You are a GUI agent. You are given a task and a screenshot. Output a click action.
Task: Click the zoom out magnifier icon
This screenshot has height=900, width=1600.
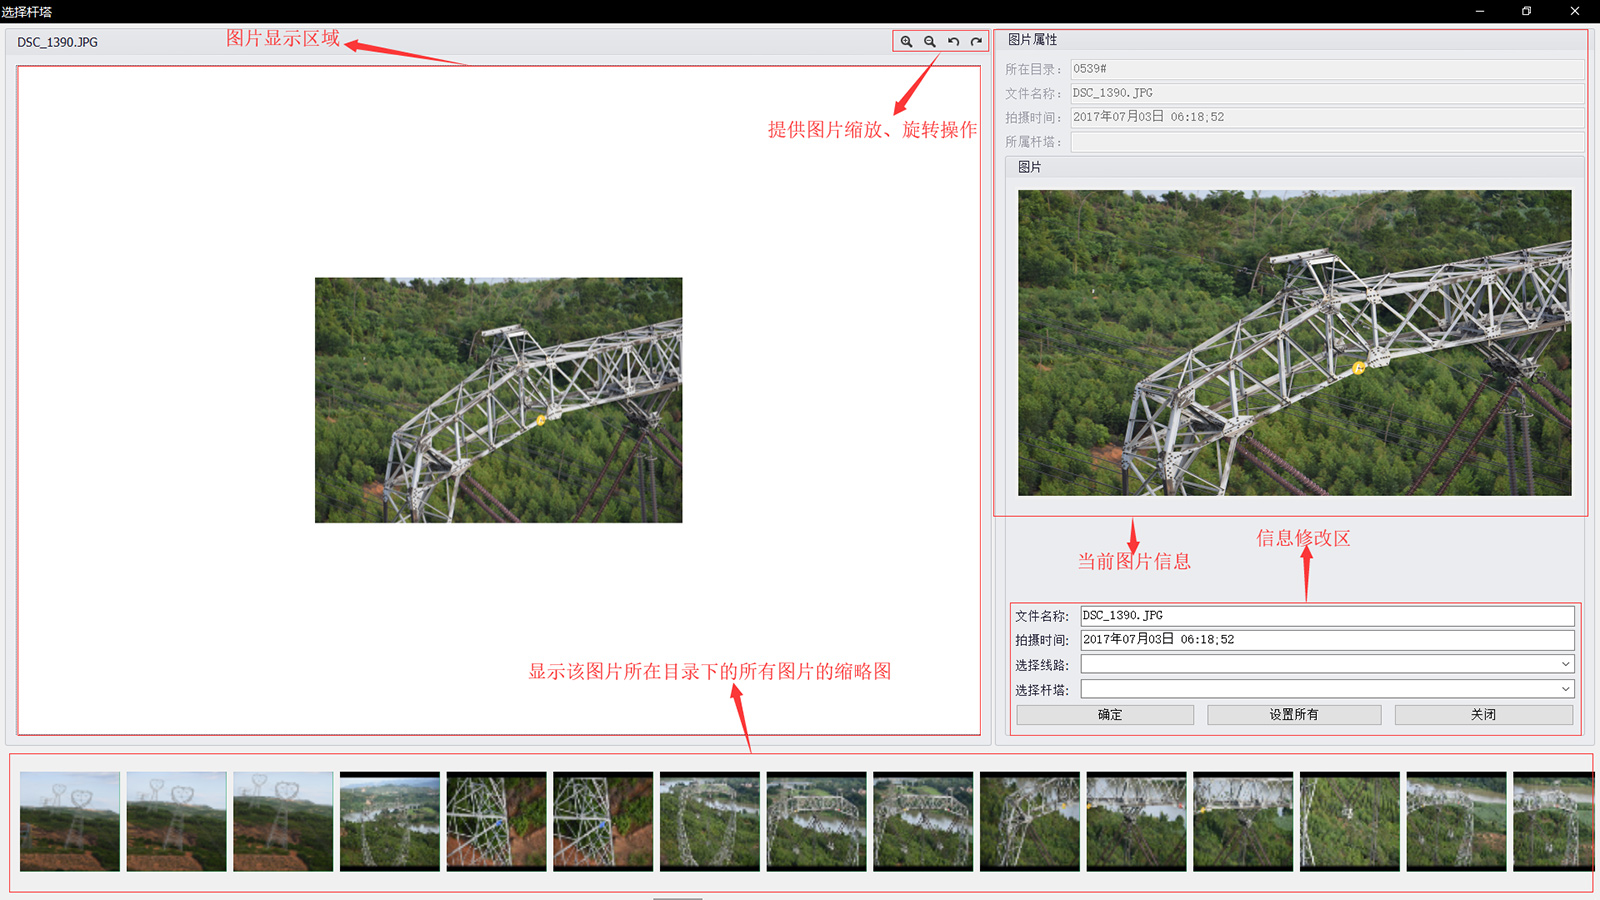pos(930,42)
